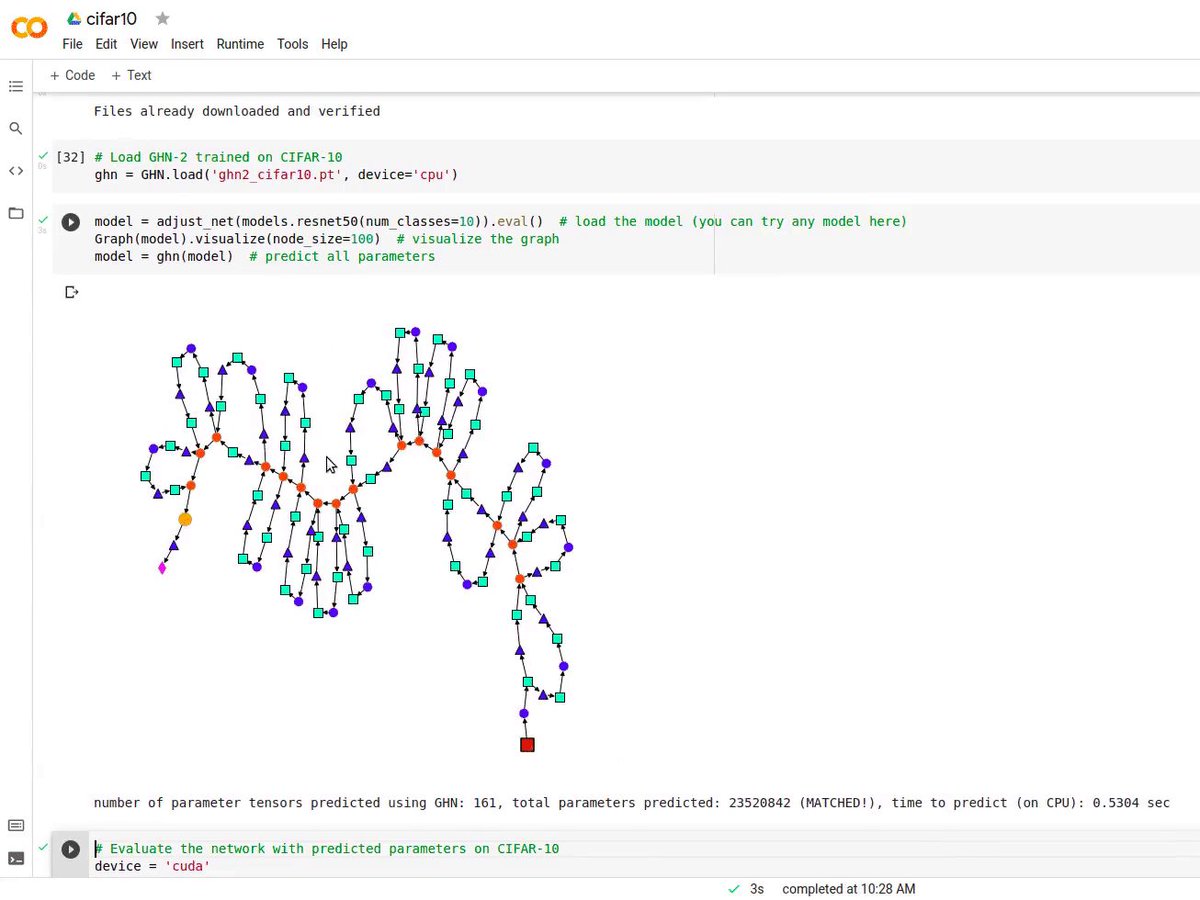Open the File menu

point(72,44)
